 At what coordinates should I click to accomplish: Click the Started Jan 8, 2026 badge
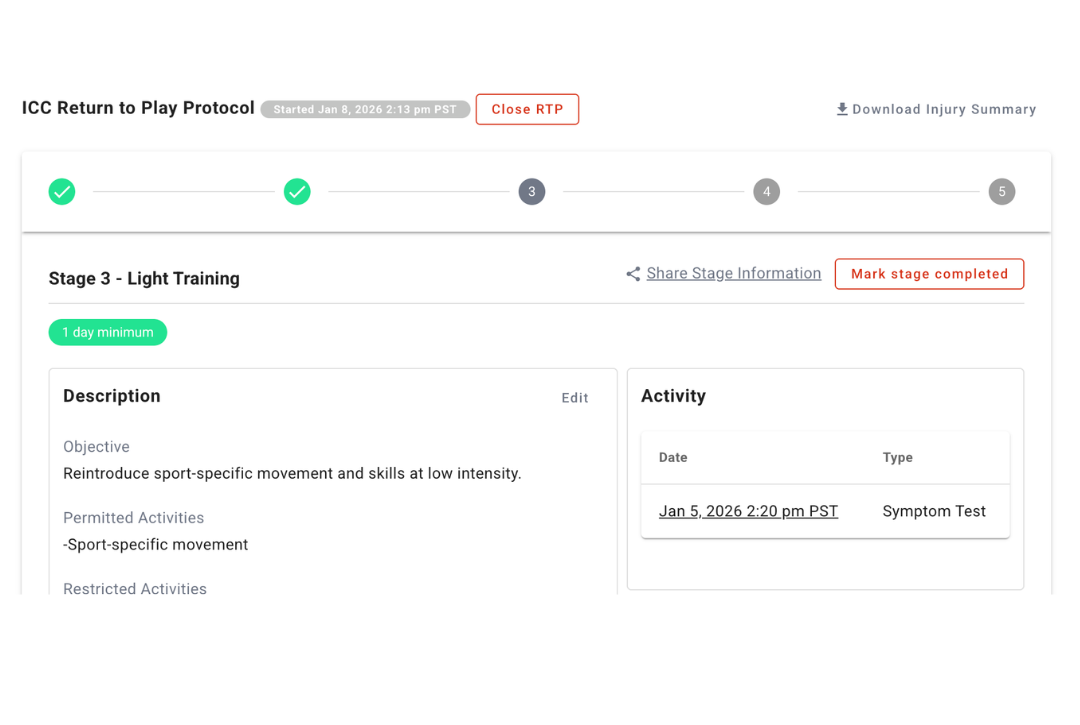pyautogui.click(x=365, y=110)
